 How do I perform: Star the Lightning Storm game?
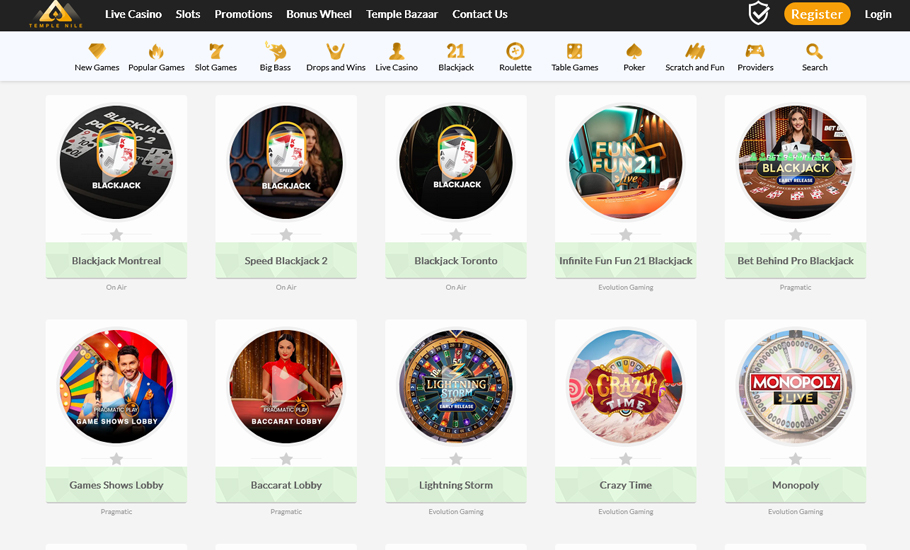456,459
